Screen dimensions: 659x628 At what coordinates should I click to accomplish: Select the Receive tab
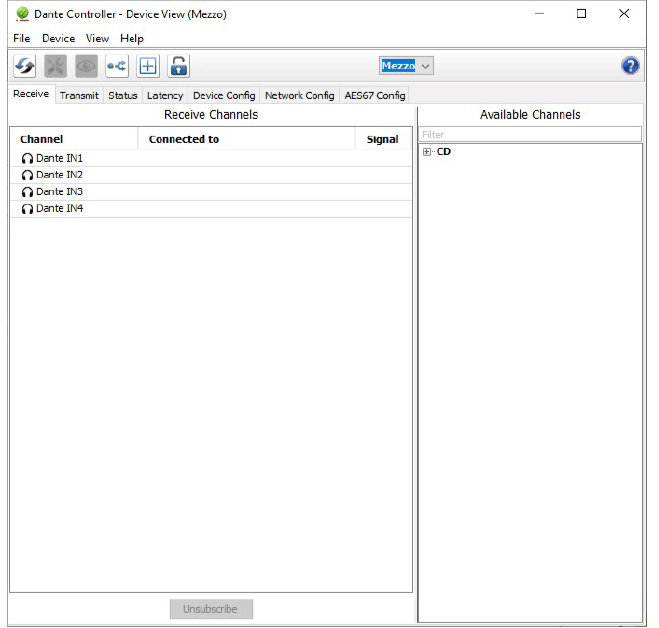point(31,94)
